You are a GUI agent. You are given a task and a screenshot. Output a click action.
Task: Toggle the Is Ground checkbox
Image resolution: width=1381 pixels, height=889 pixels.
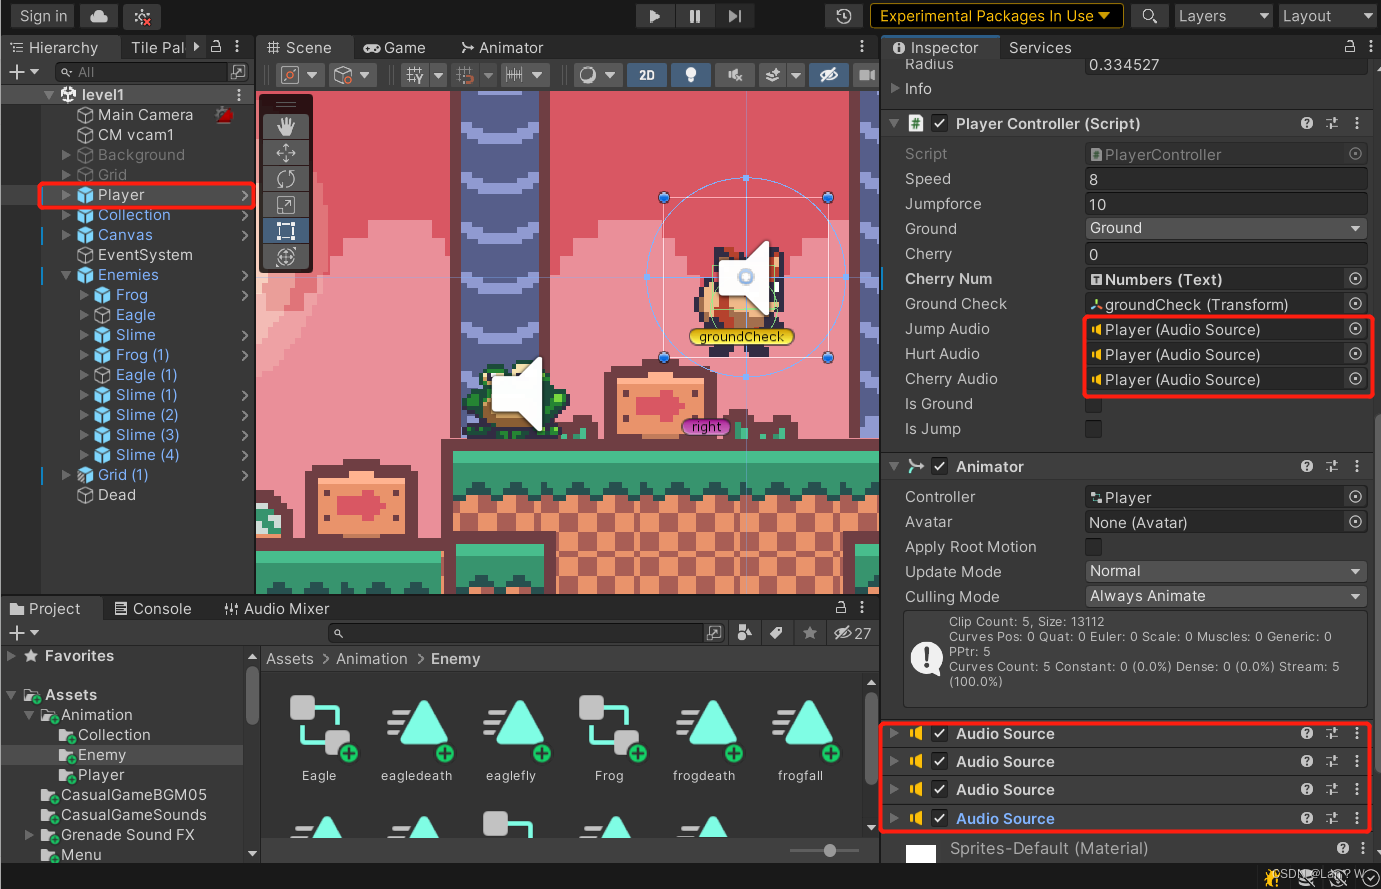tap(1094, 404)
